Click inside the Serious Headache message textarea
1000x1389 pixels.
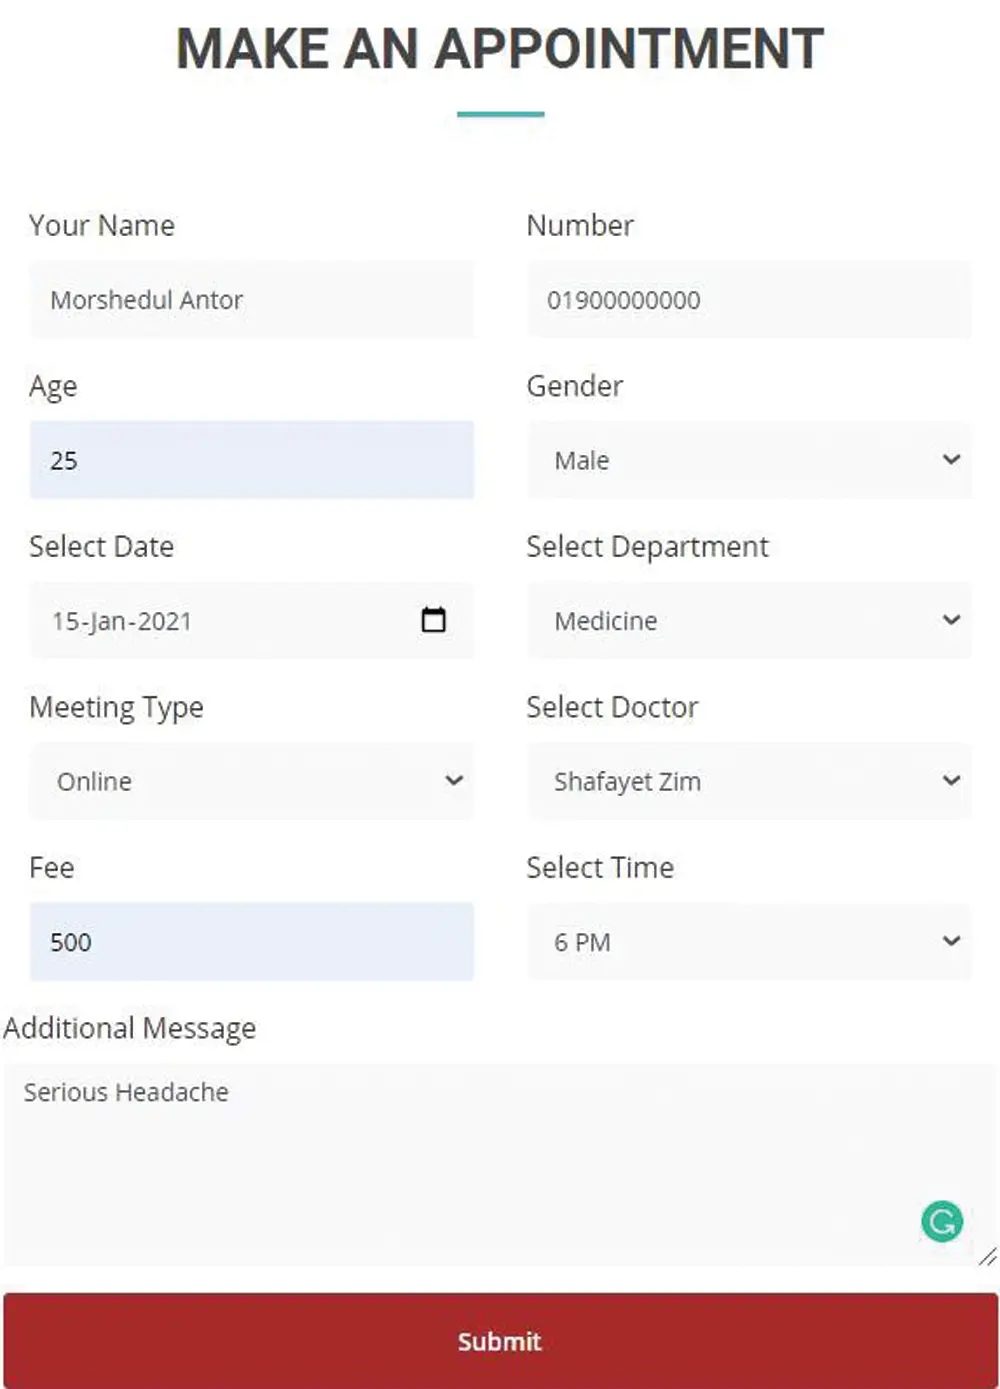[x=500, y=1165]
